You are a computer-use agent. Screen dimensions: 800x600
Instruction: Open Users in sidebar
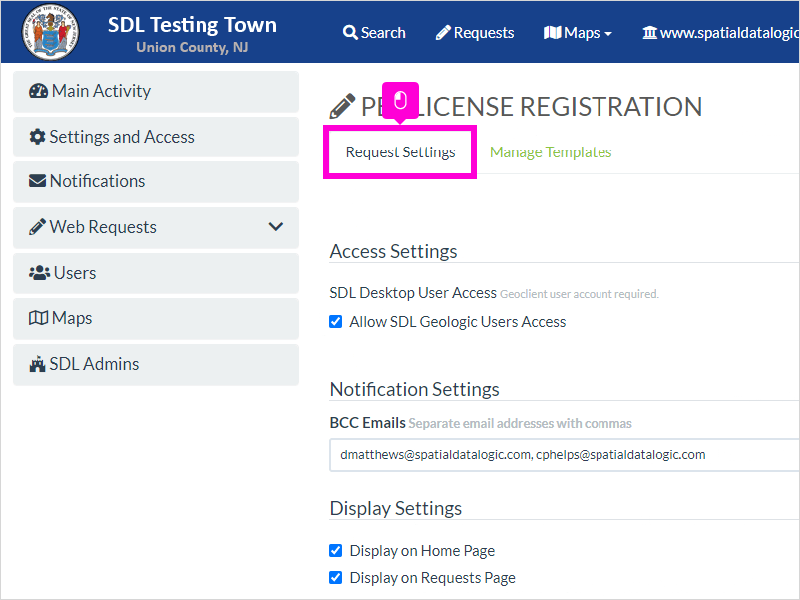156,273
